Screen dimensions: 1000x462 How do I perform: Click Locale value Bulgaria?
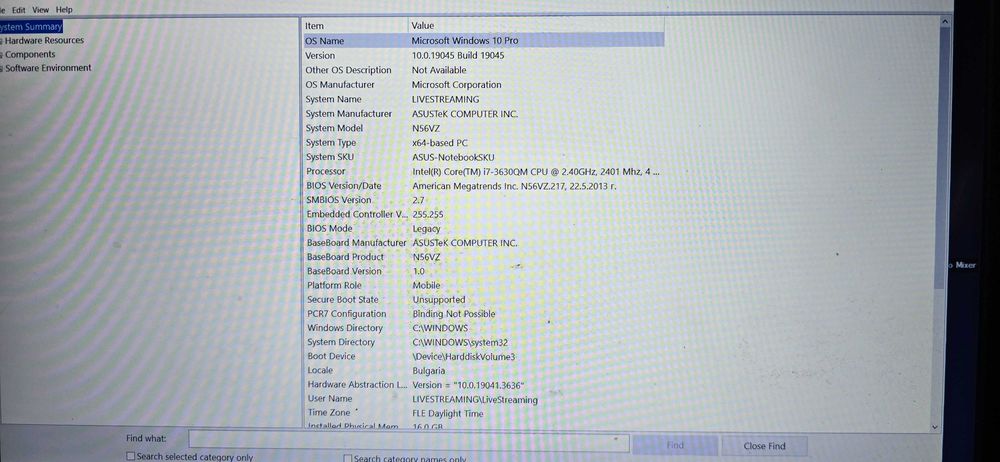tap(429, 371)
